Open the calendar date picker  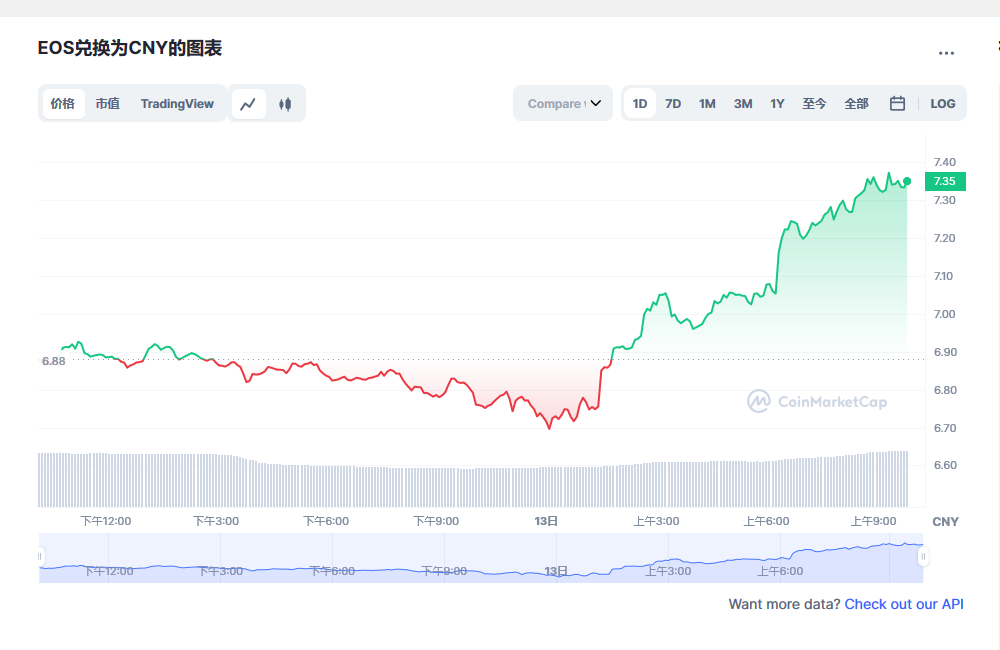tap(897, 104)
